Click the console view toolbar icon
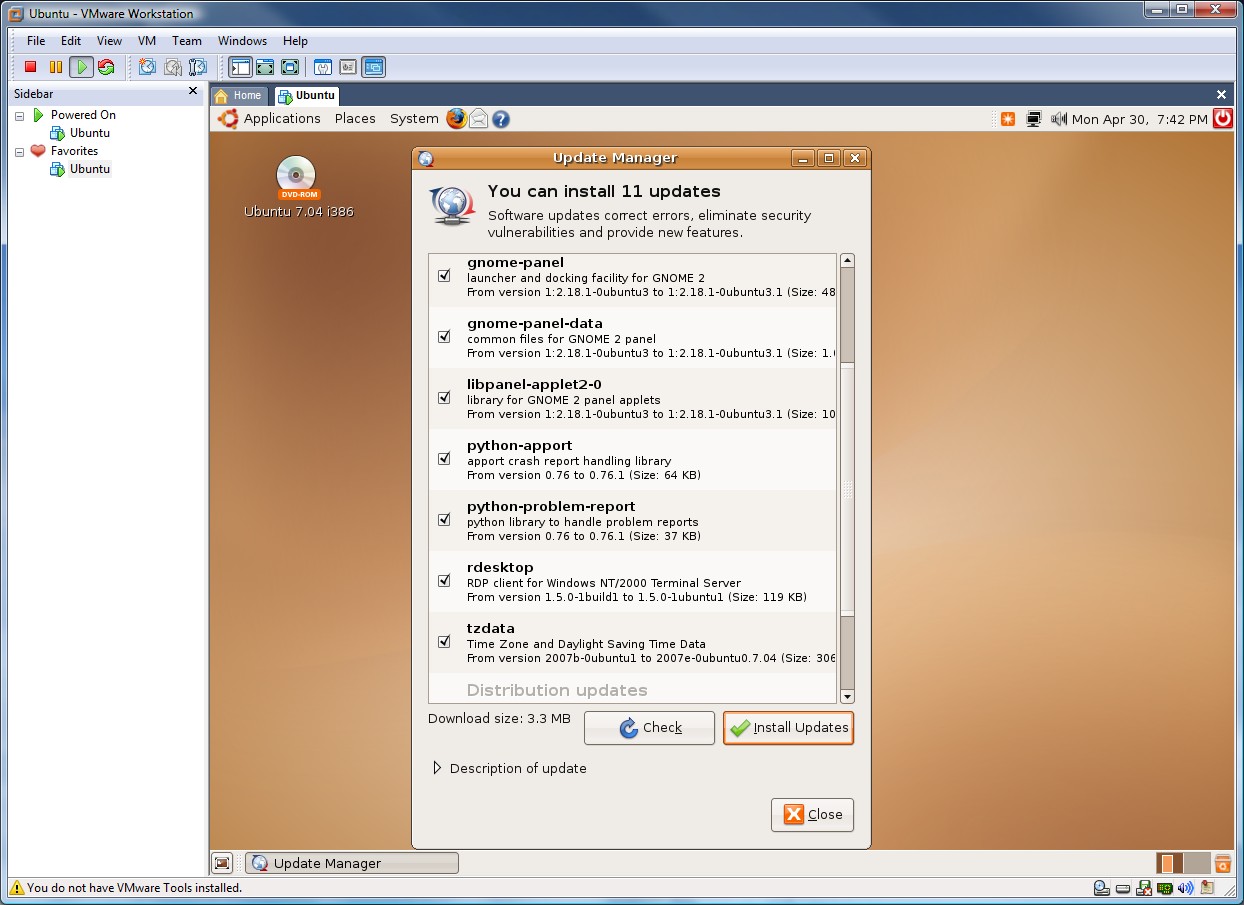The width and height of the screenshot is (1244, 905). [x=374, y=67]
